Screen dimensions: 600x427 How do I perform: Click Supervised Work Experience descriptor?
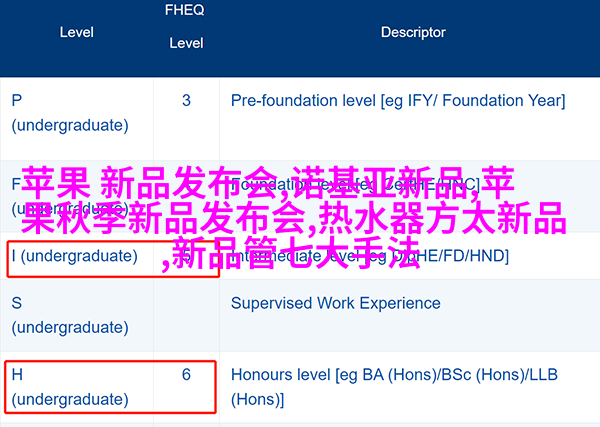(336, 303)
